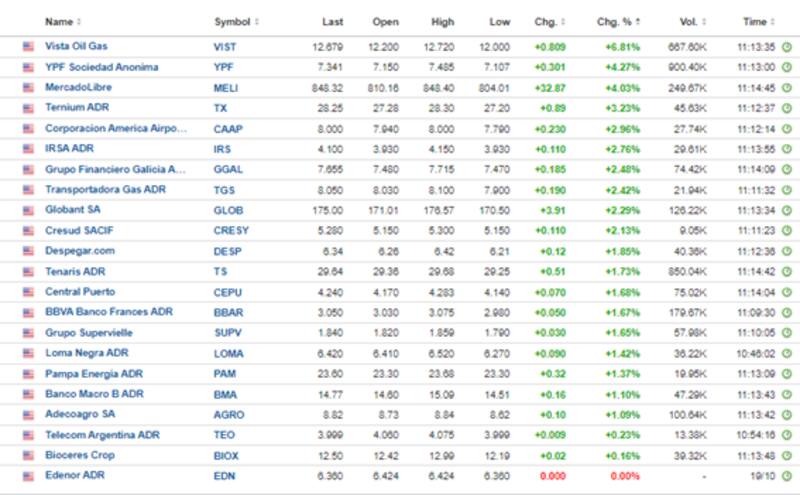
Task: Click the clock icon in Ternium ADR row
Action: pos(786,108)
